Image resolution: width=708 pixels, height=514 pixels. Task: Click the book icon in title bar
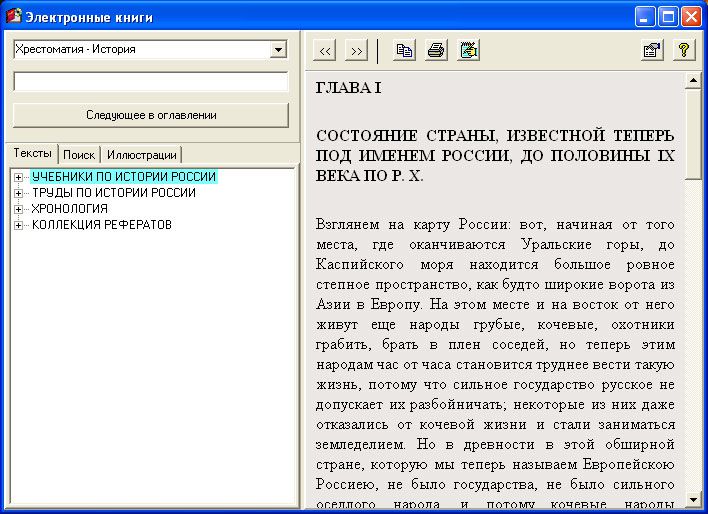point(14,15)
